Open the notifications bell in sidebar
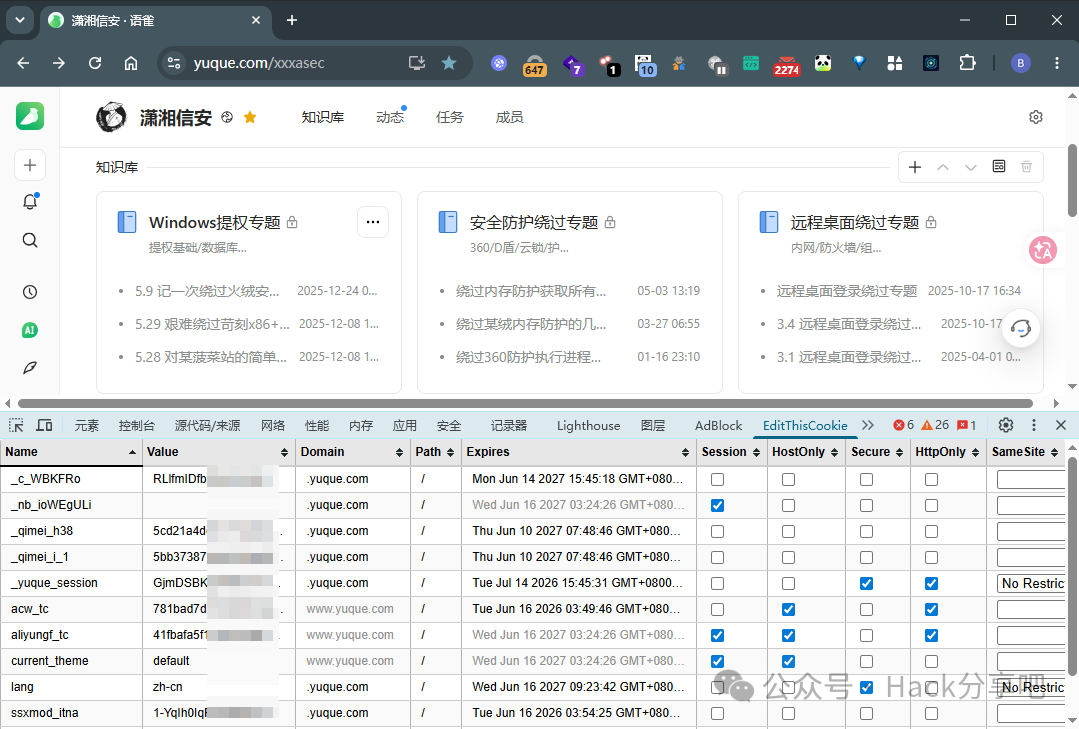 [30, 202]
